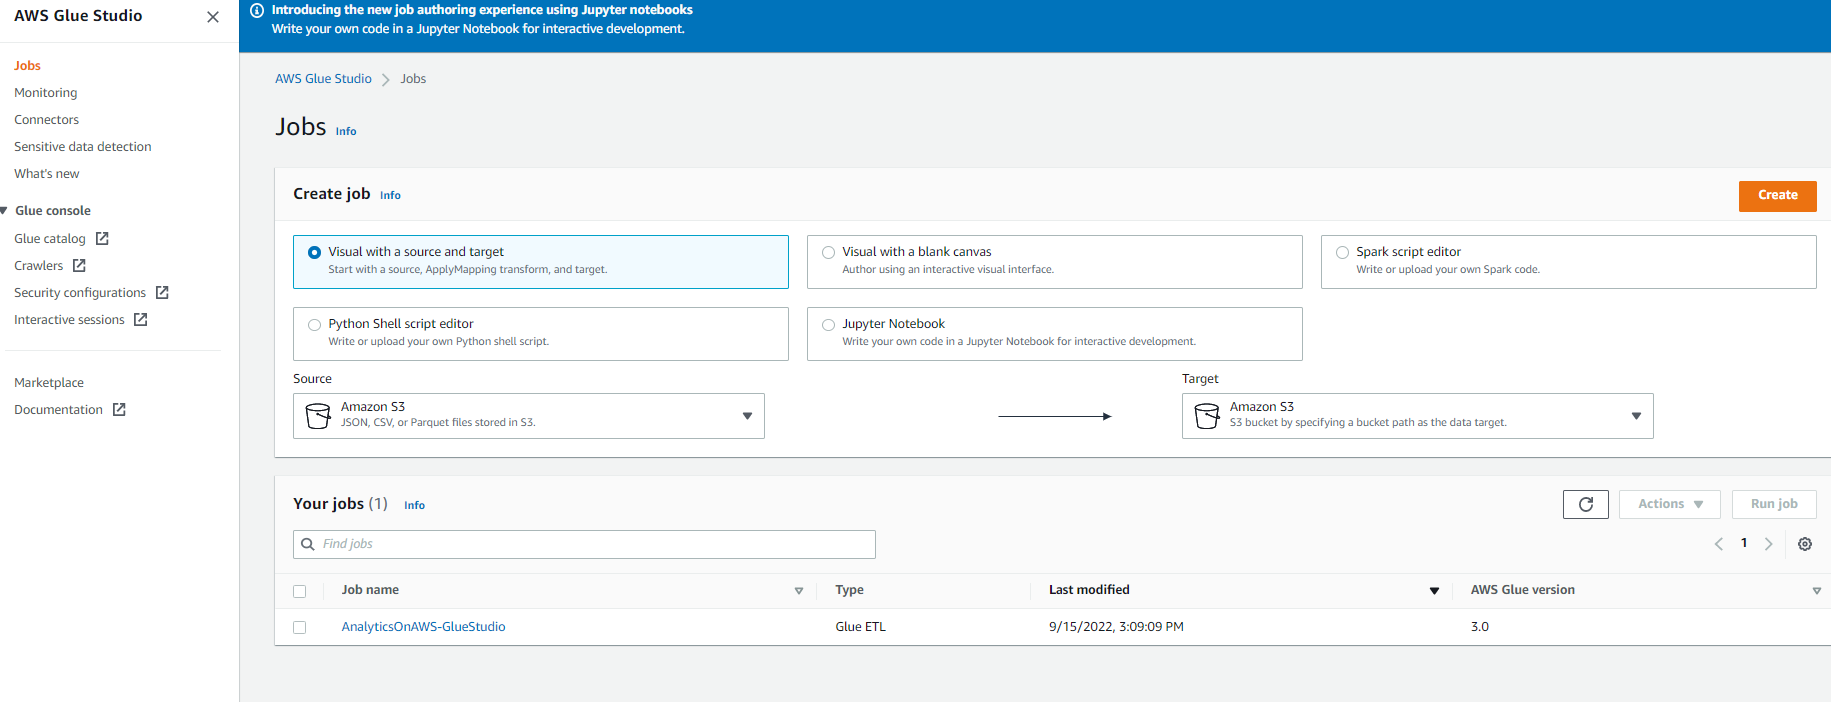The image size is (1831, 702).
Task: Click the search magnifier icon in Find jobs
Action: click(x=308, y=544)
